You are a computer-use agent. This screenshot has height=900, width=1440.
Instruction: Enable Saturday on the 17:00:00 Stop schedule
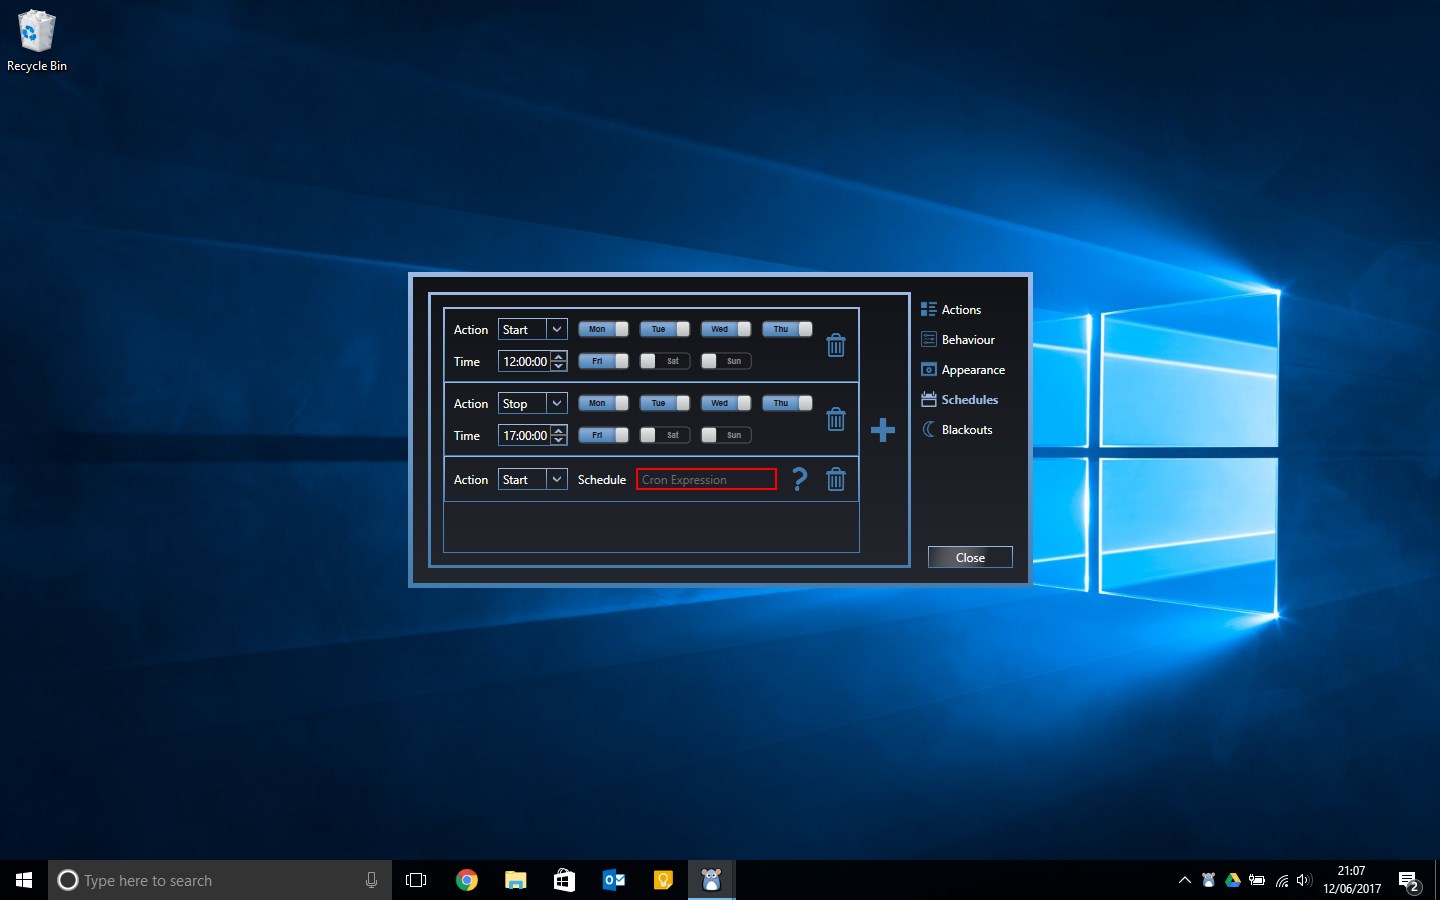pos(664,434)
